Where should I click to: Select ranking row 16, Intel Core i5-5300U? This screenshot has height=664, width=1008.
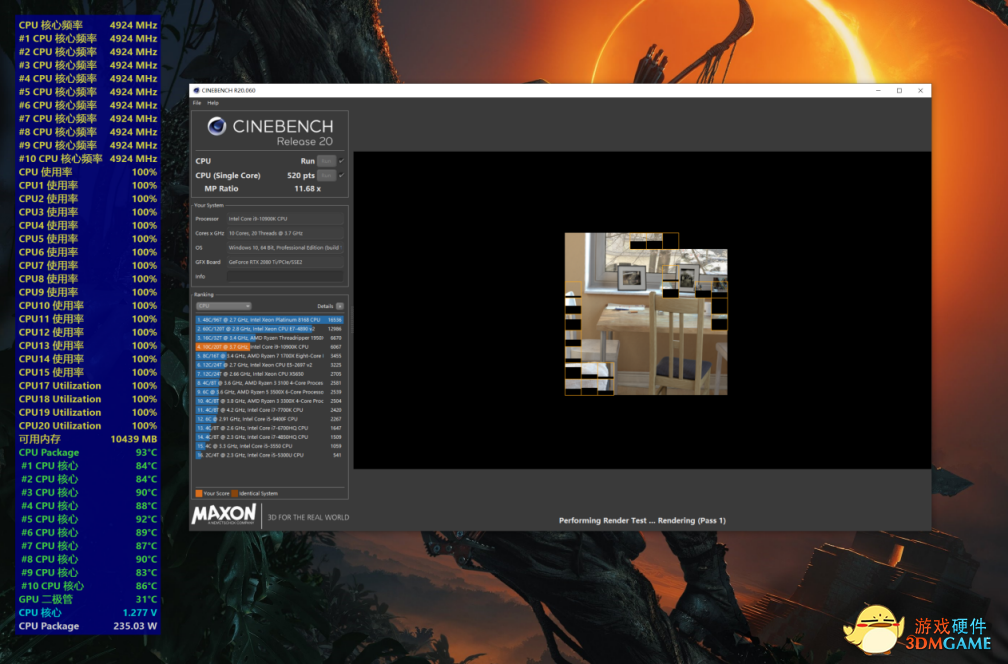coord(269,454)
